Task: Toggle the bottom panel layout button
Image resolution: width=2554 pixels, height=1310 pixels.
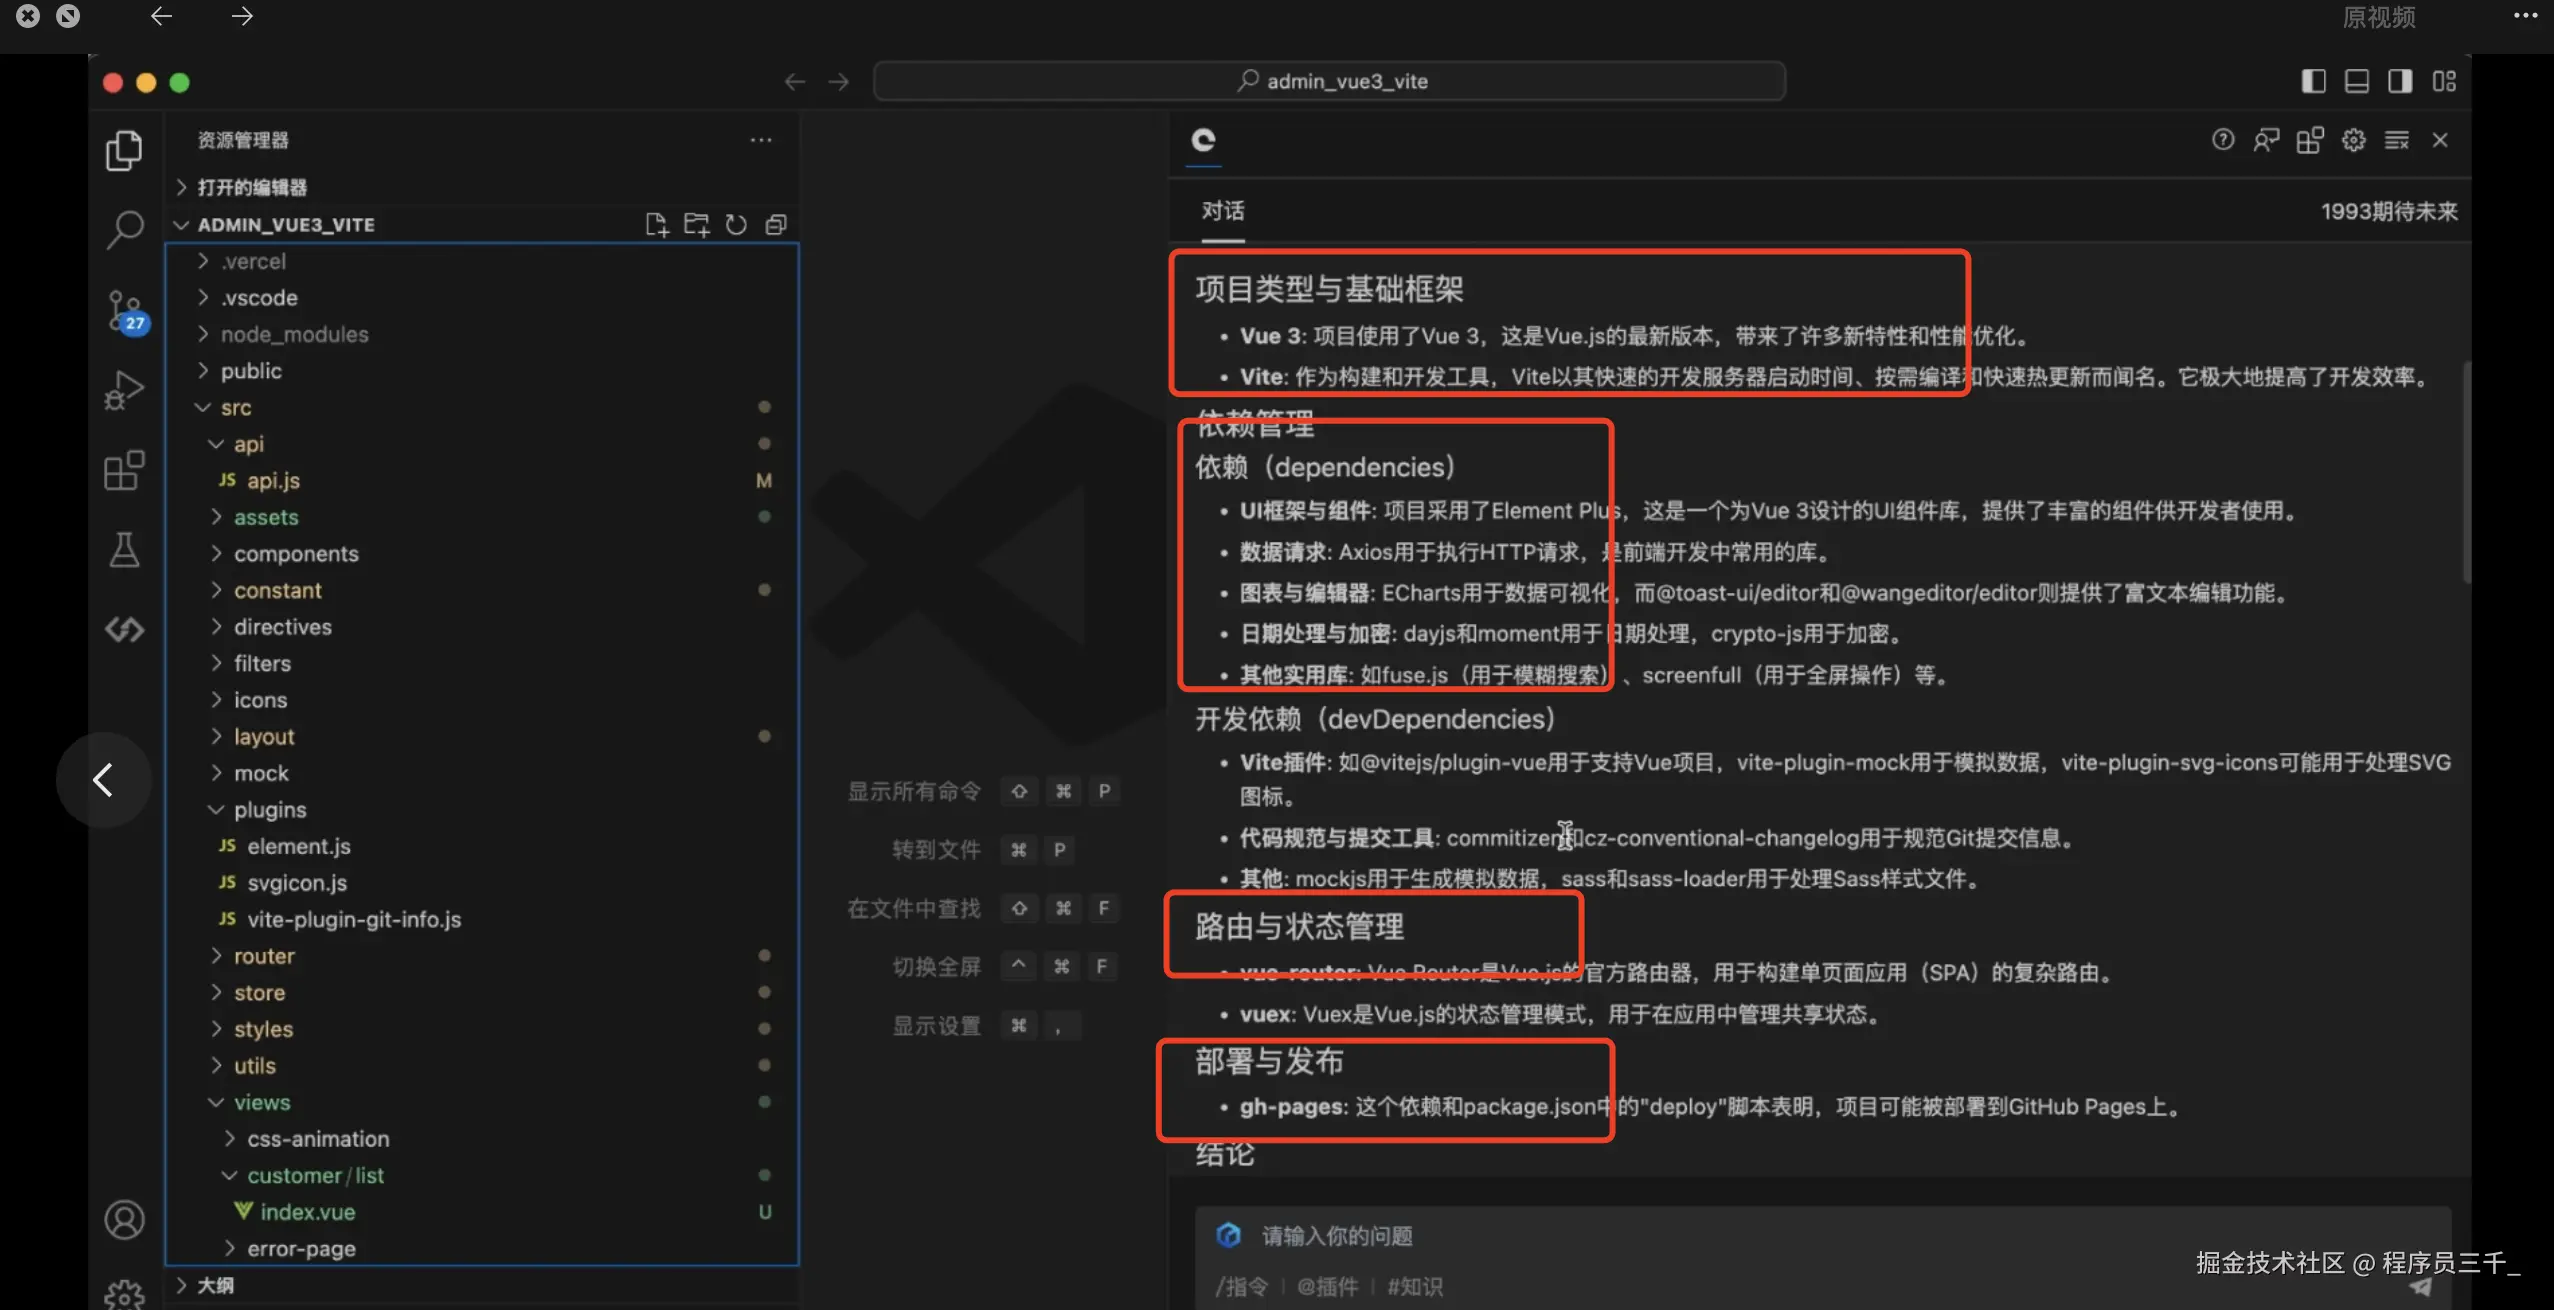Action: pos(2357,81)
